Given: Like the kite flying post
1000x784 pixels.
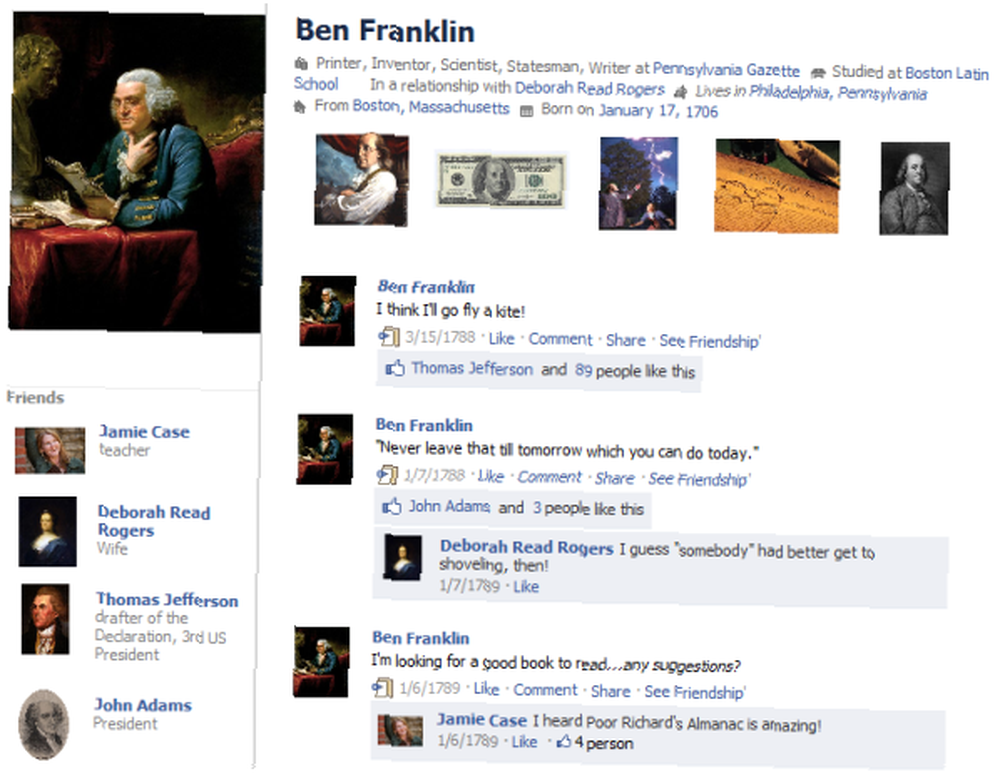Looking at the screenshot, I should 501,339.
